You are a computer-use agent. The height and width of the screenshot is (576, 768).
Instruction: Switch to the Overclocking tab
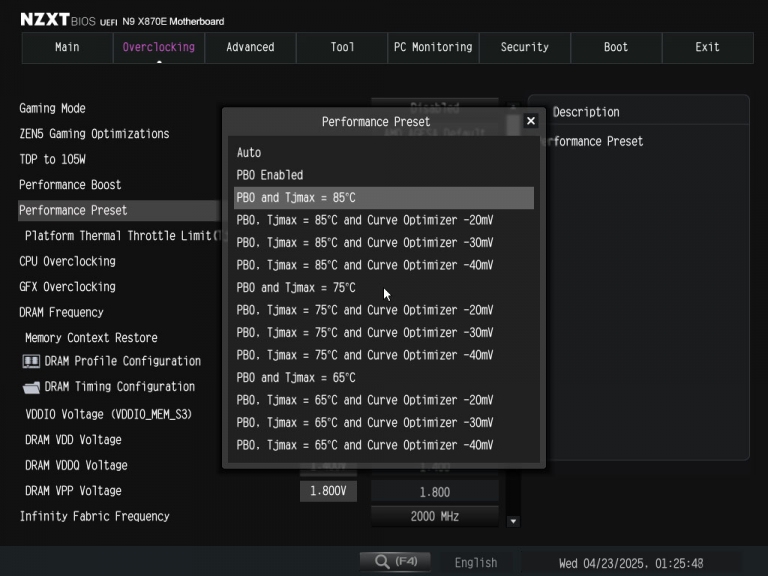[159, 48]
